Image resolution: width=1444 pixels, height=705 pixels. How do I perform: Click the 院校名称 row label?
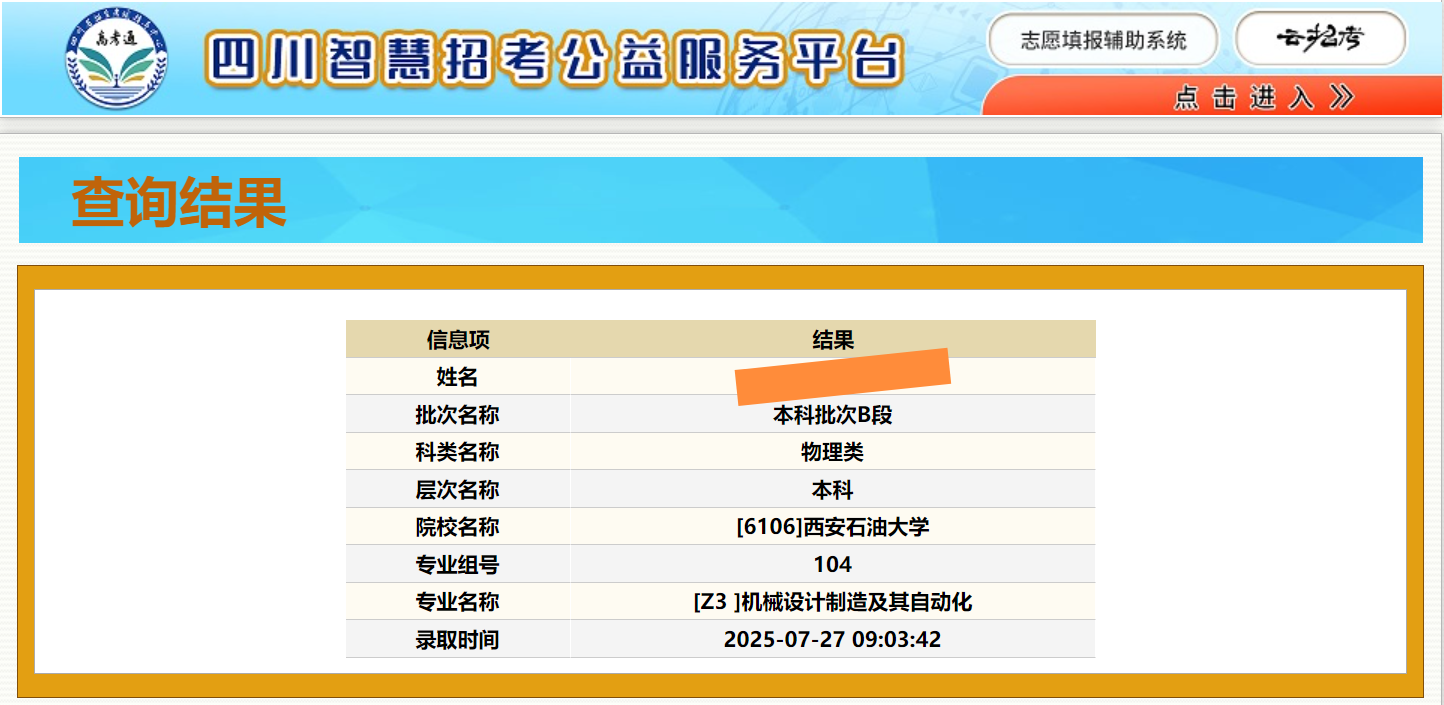[458, 527]
